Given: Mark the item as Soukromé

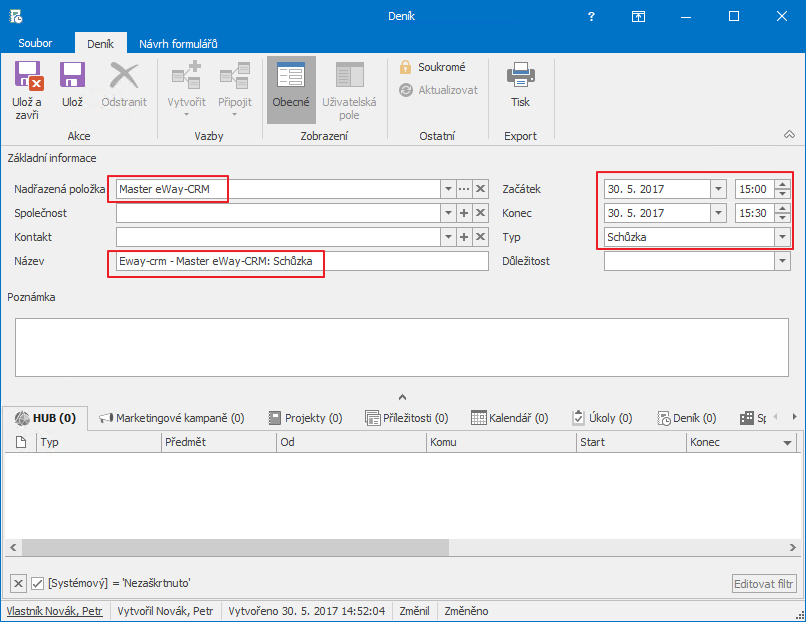Looking at the screenshot, I should pyautogui.click(x=433, y=67).
